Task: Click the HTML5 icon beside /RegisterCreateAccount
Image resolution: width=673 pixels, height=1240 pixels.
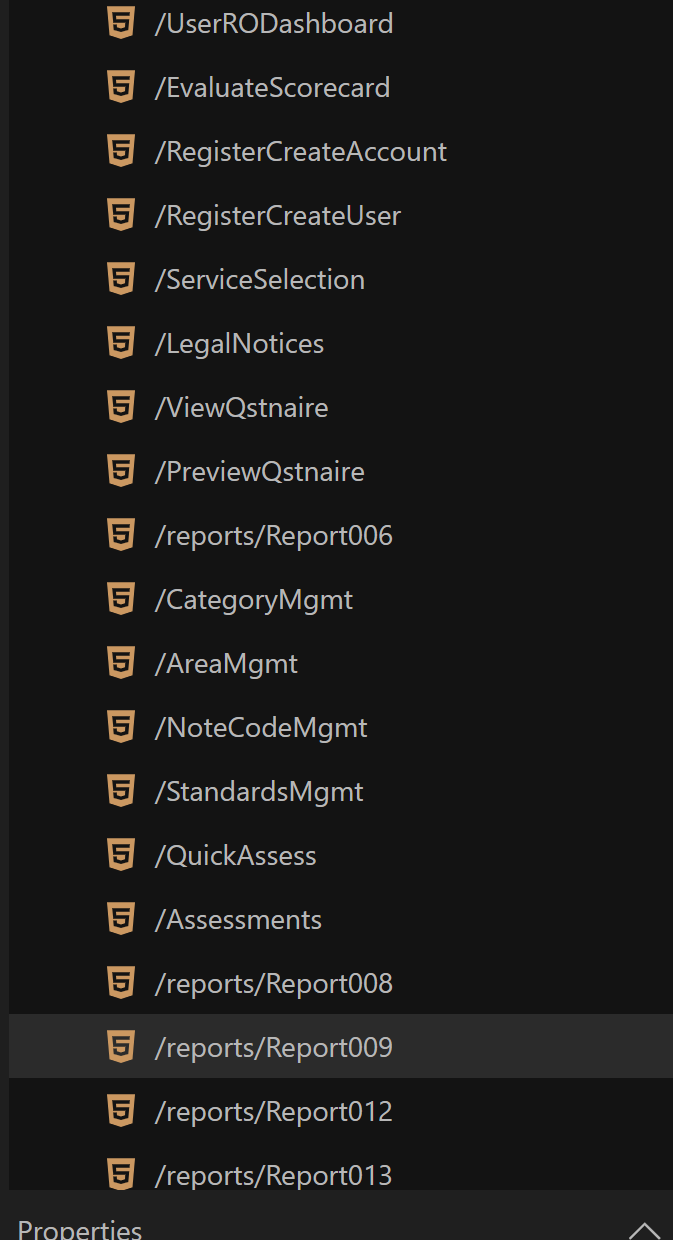Action: 121,152
